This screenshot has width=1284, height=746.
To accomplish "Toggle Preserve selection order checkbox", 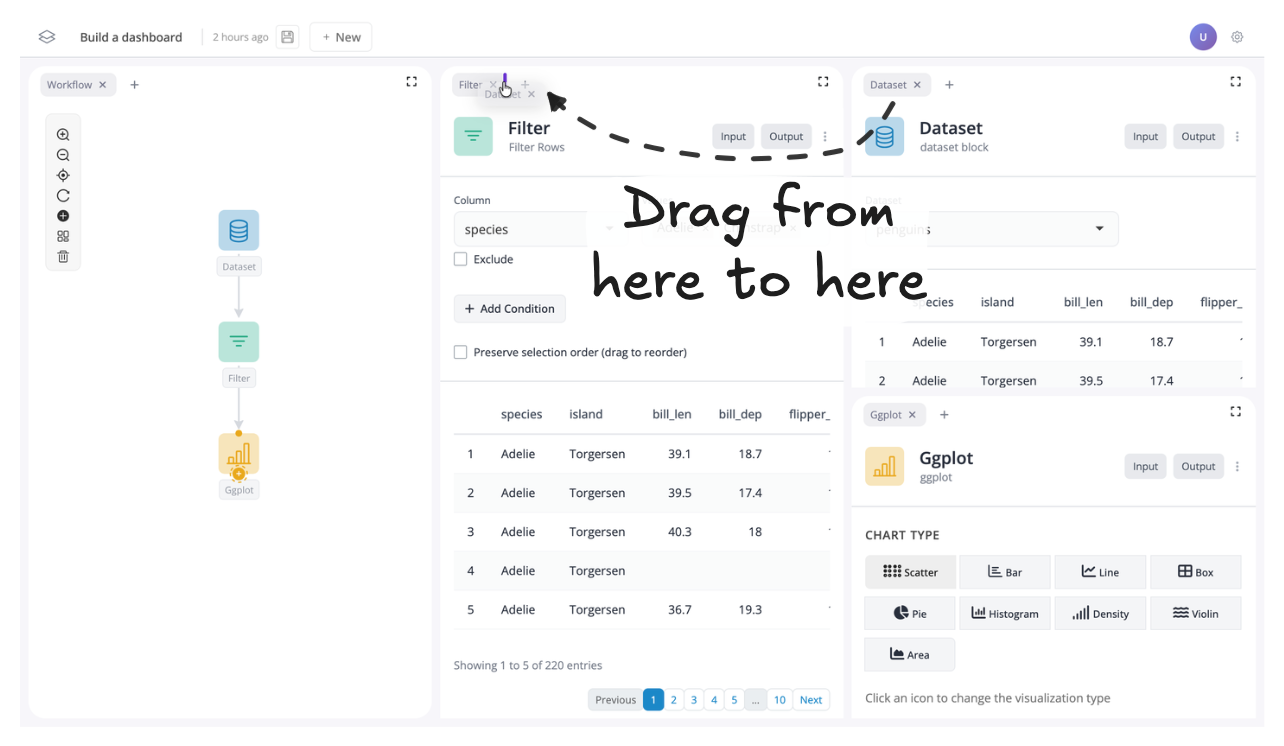I will coord(461,352).
